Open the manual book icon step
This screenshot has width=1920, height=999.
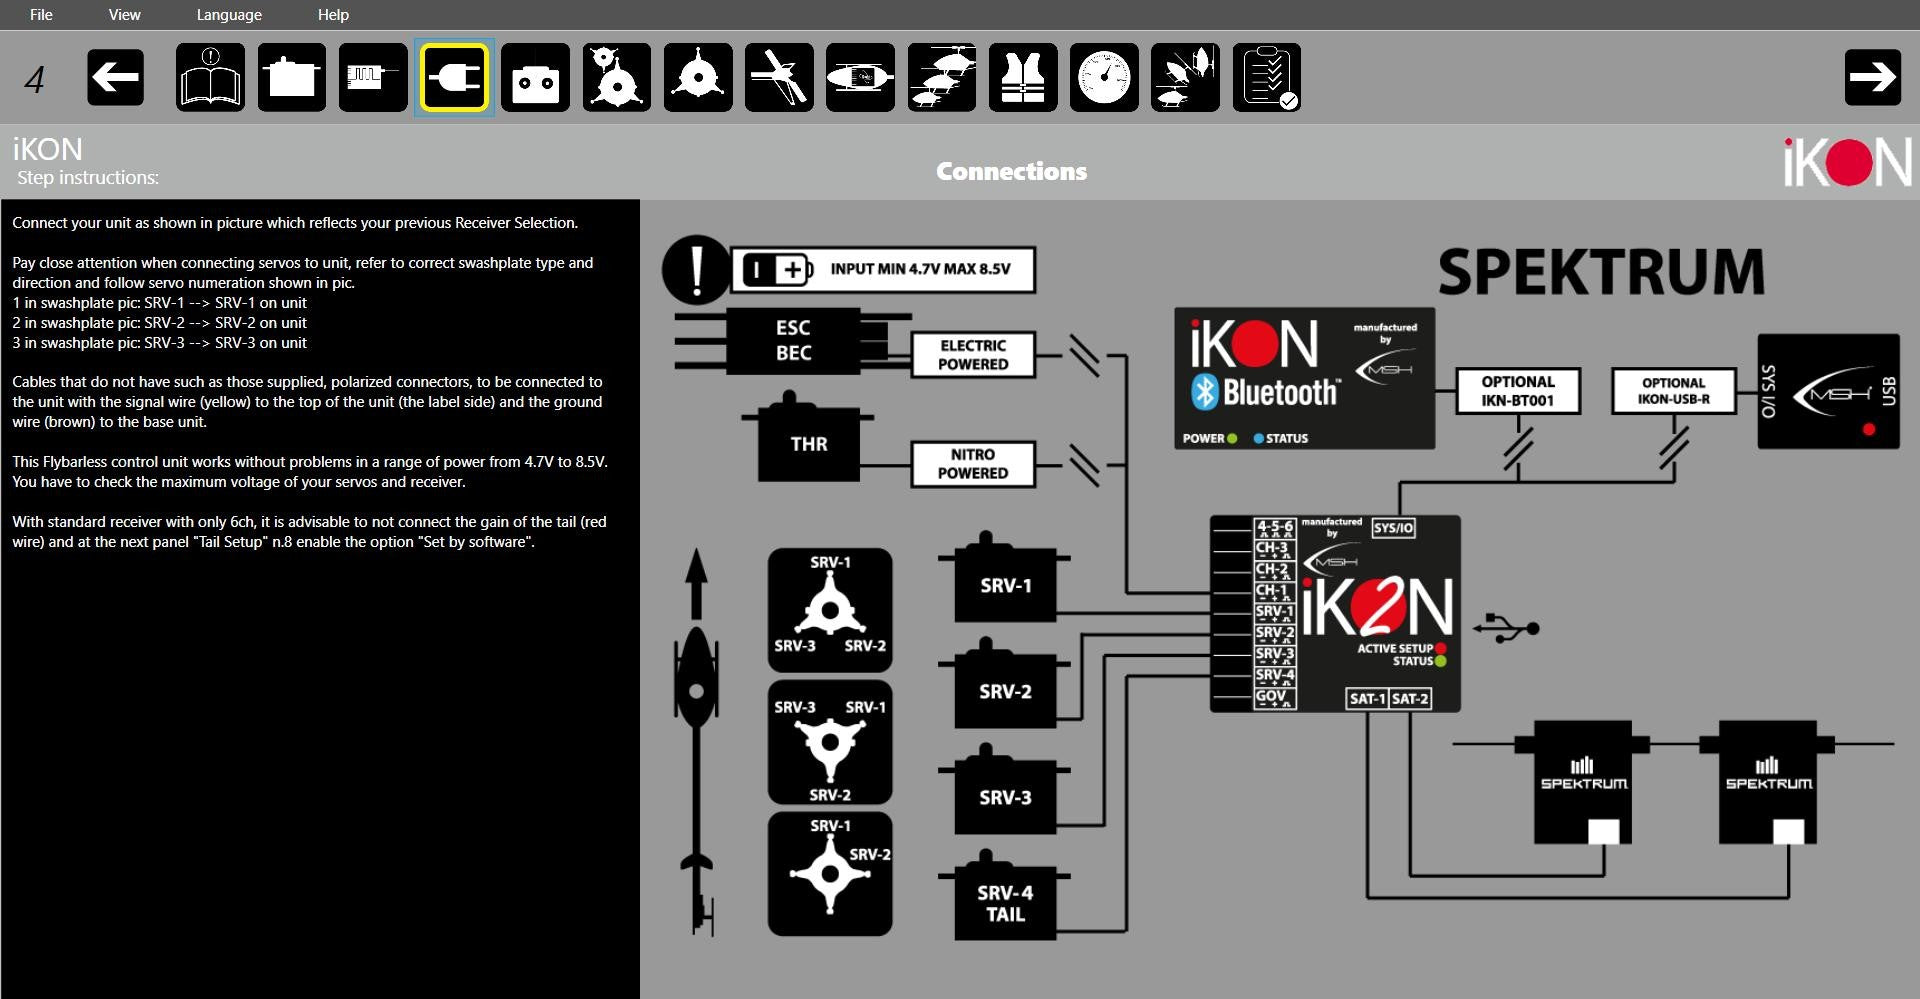(x=210, y=77)
